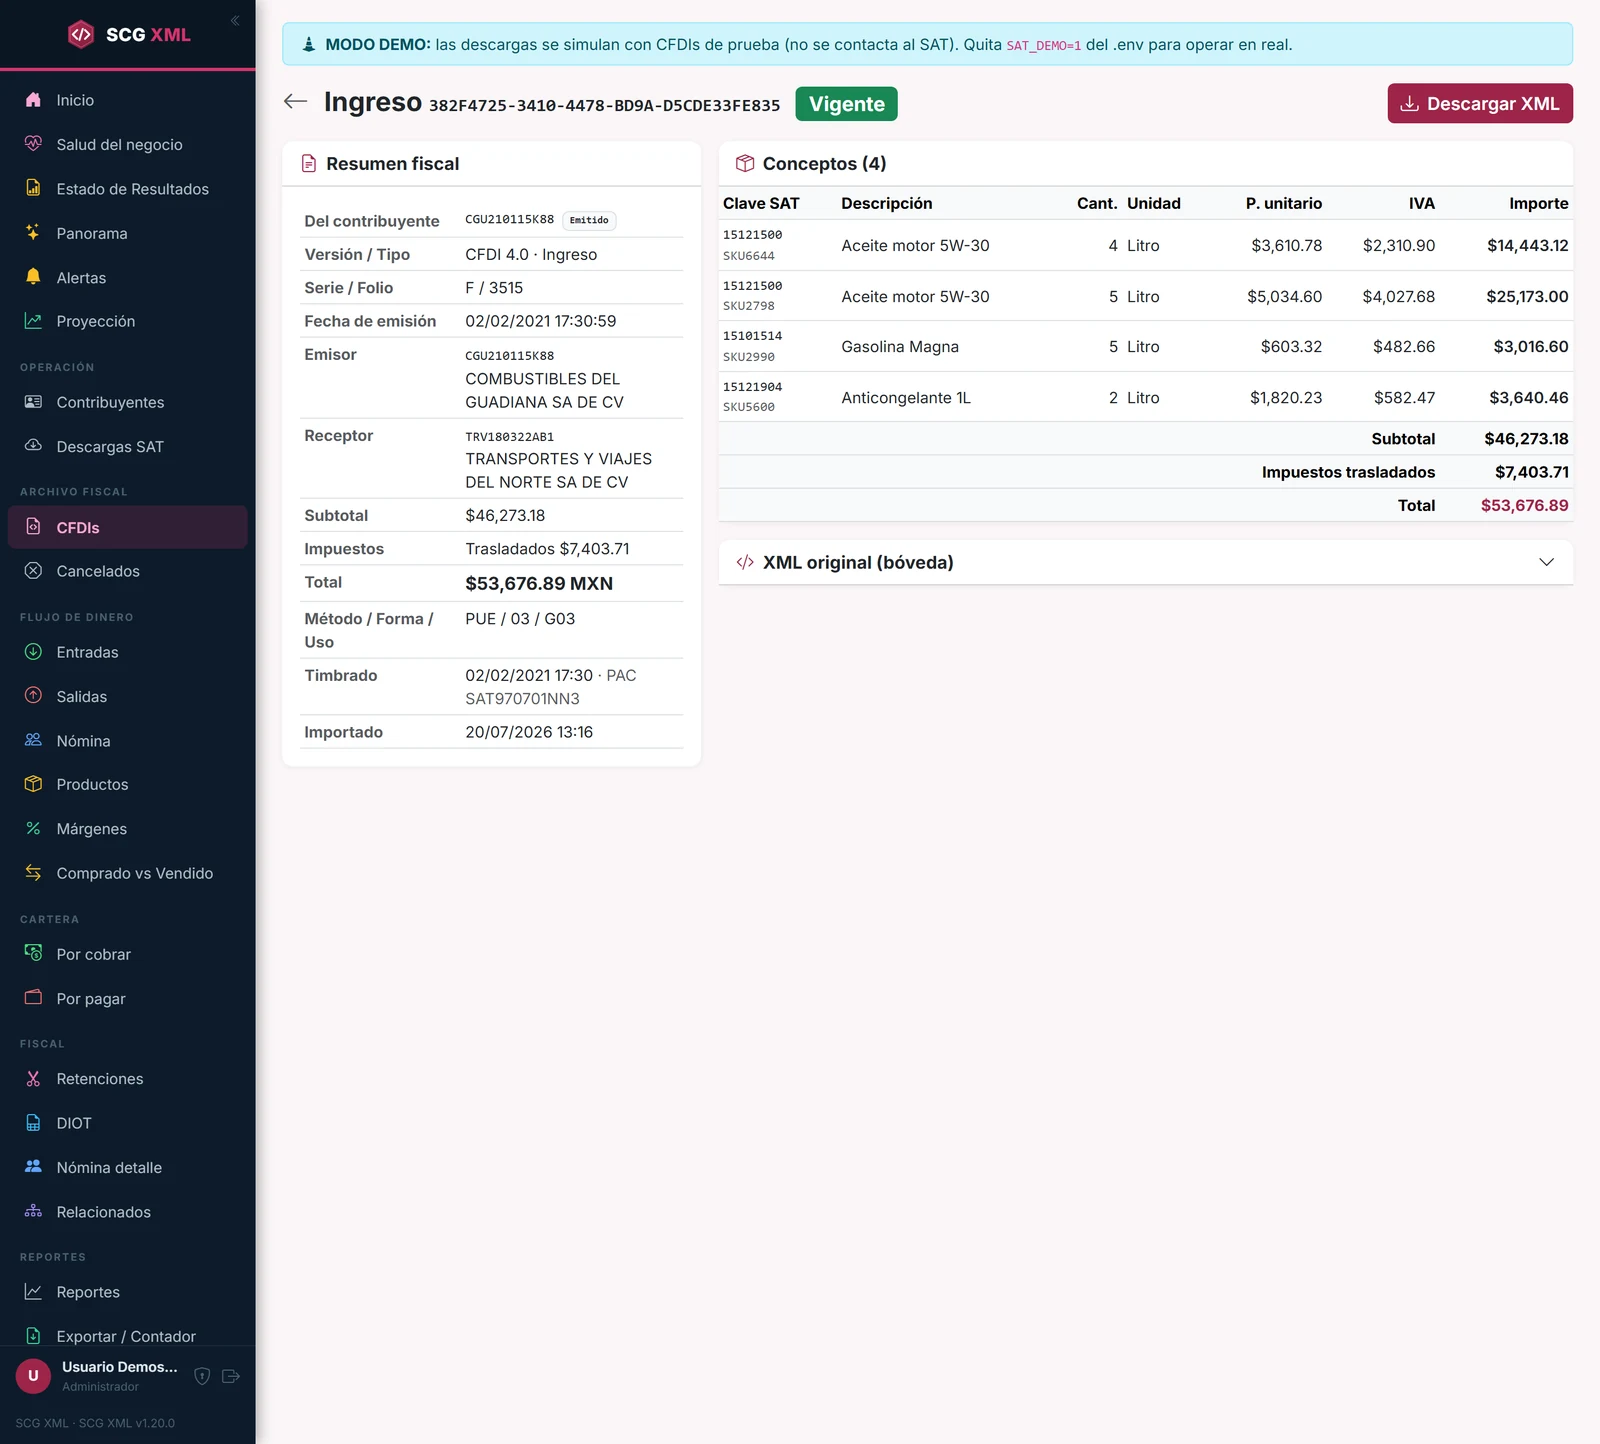
Task: Click the red total $53,676.89 in Conceptos
Action: pyautogui.click(x=1524, y=505)
